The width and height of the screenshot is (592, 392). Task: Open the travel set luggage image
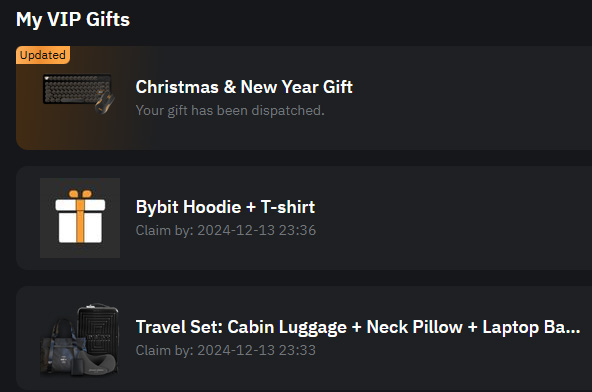point(80,340)
